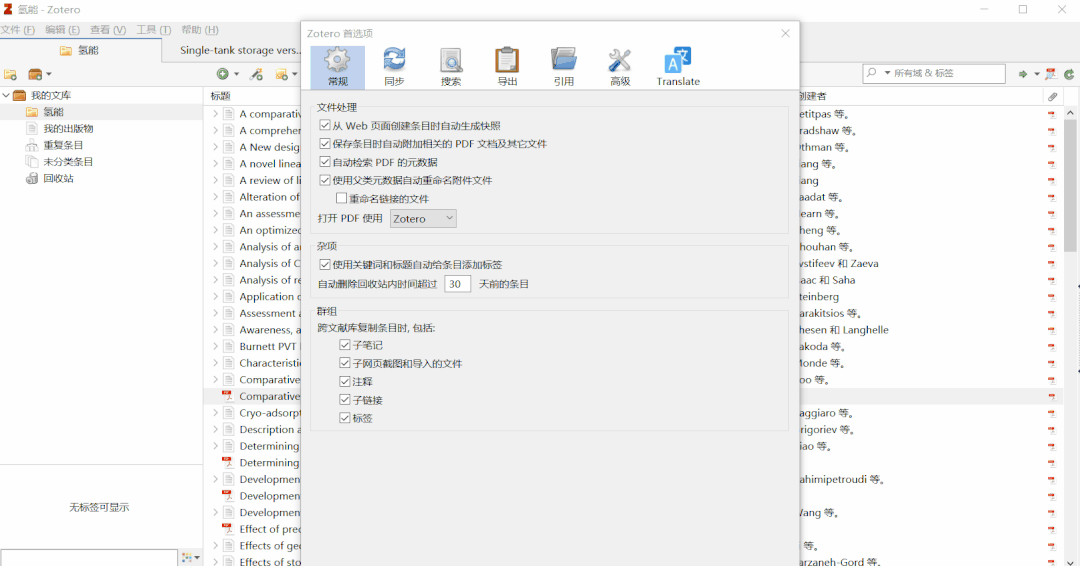
Task: Toggle auto snapshot from Web pages checkbox
Action: 325,125
